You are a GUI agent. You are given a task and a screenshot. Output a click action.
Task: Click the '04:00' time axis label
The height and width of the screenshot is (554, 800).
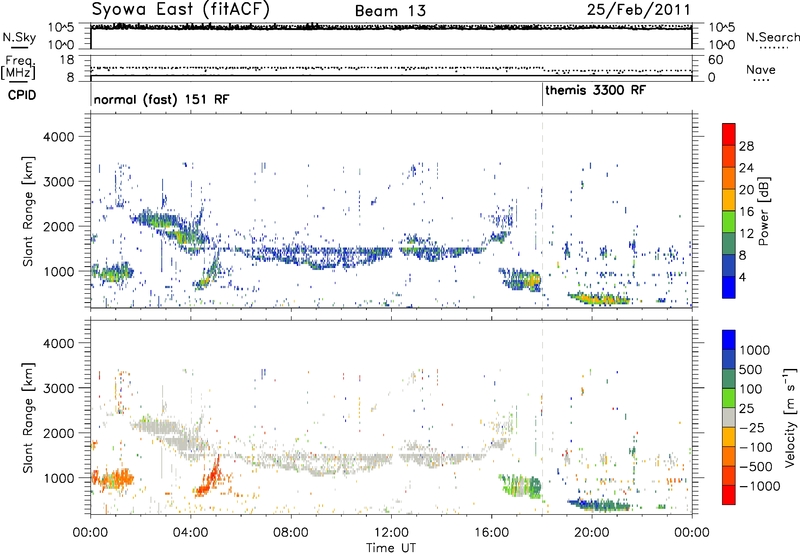tap(191, 533)
